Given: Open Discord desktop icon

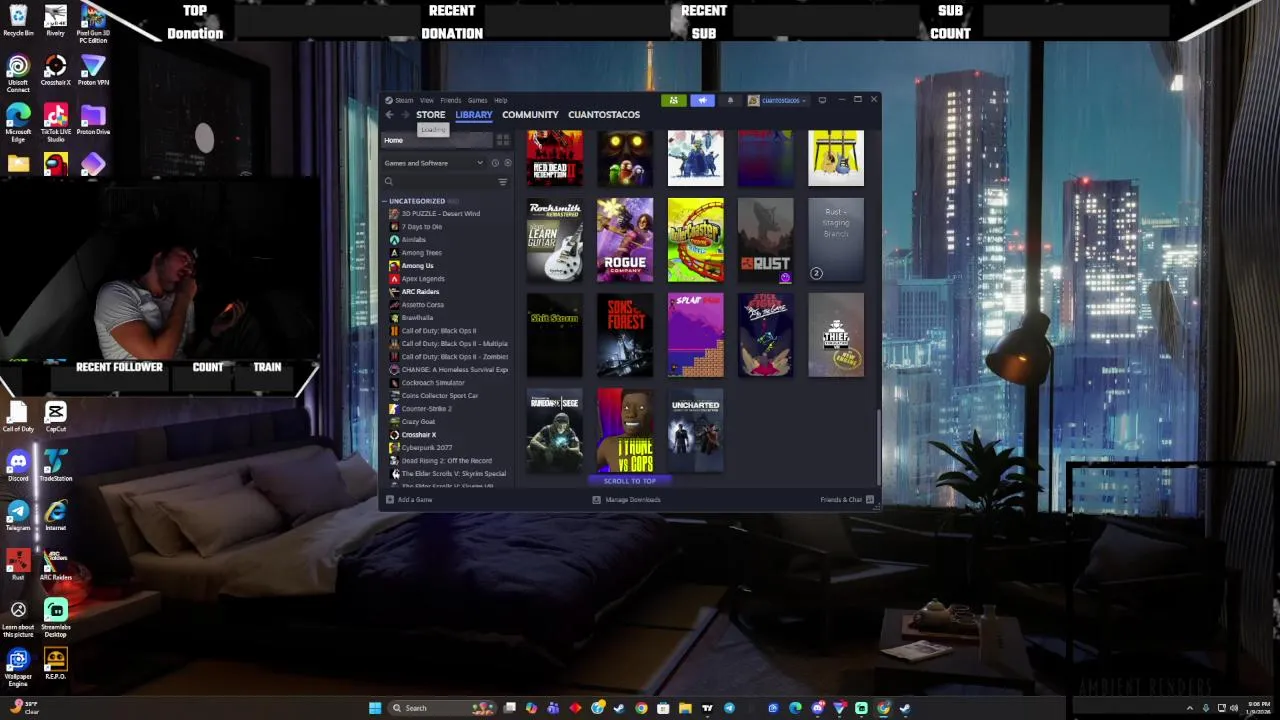Looking at the screenshot, I should coord(18,465).
